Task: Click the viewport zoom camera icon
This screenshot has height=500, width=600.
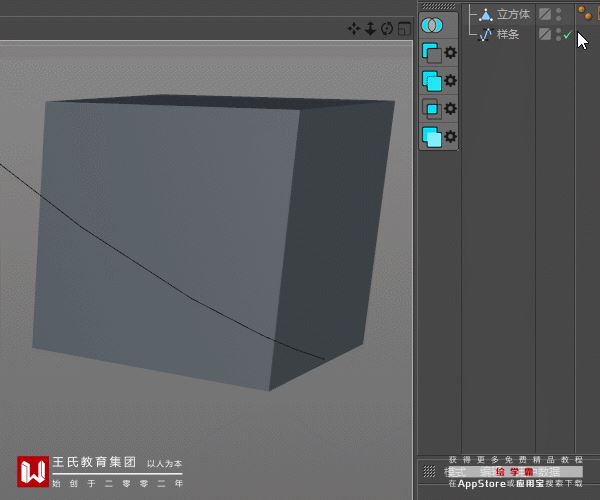Action: (x=370, y=29)
